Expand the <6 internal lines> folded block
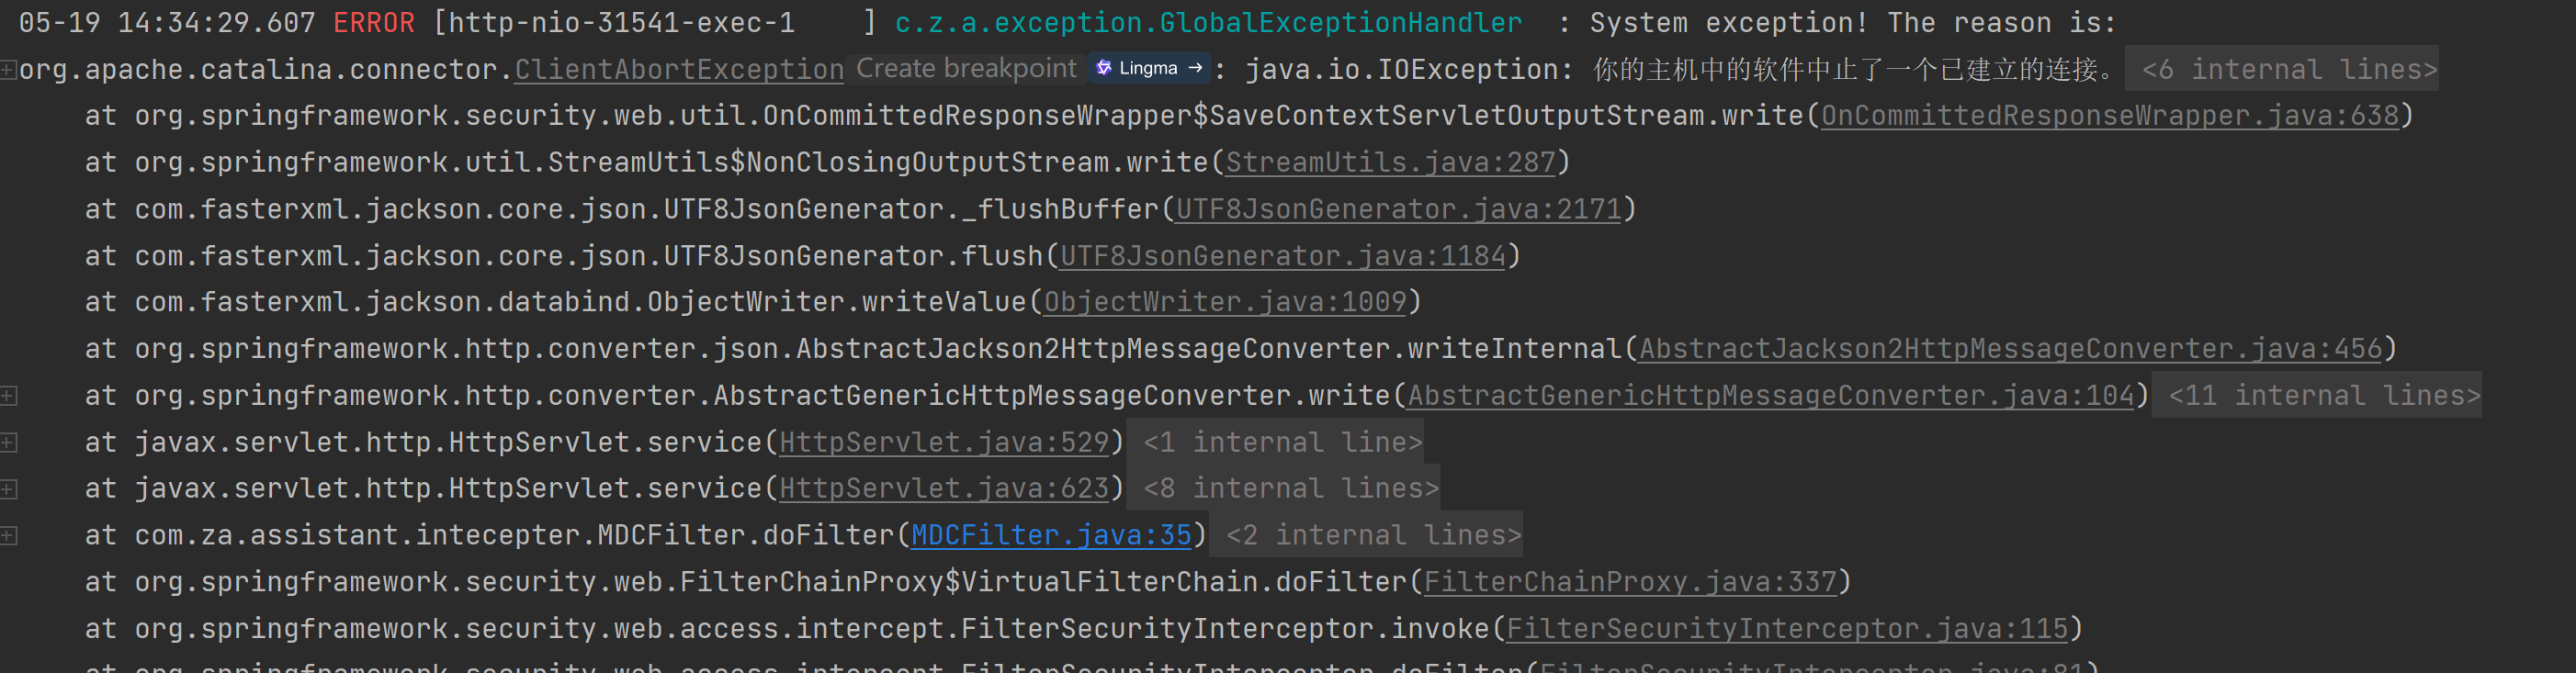The image size is (2576, 673). click(x=2288, y=69)
